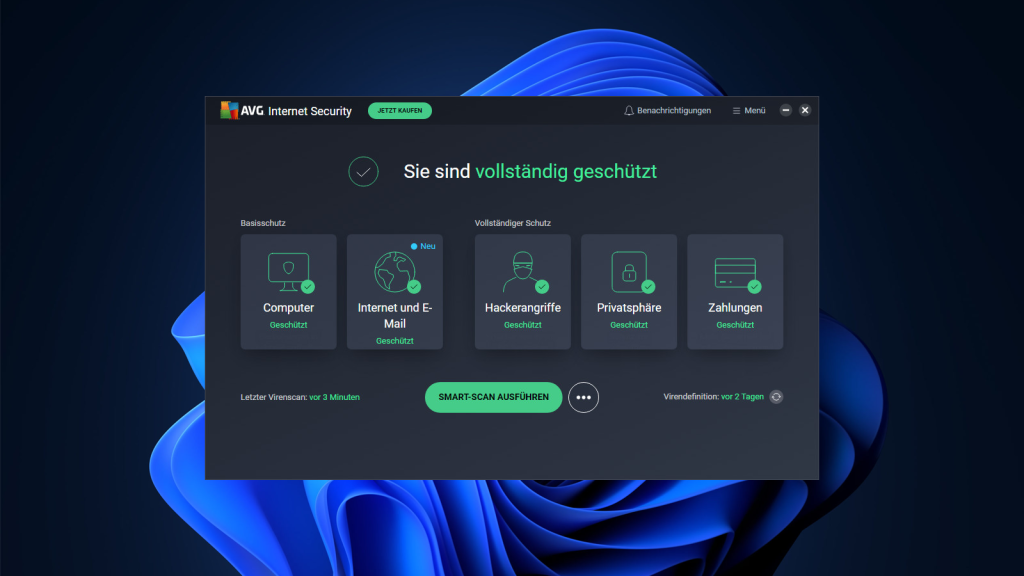Click 'Geschützt' status under Hackerangriffe

tap(522, 325)
